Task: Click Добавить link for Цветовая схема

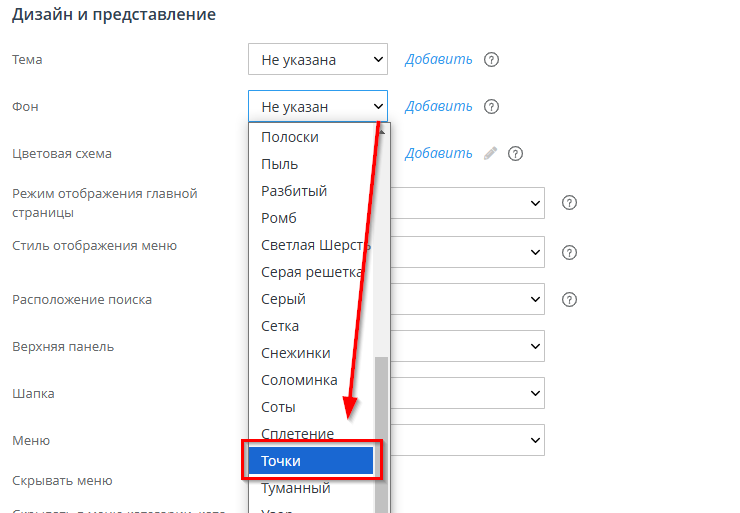Action: [438, 154]
